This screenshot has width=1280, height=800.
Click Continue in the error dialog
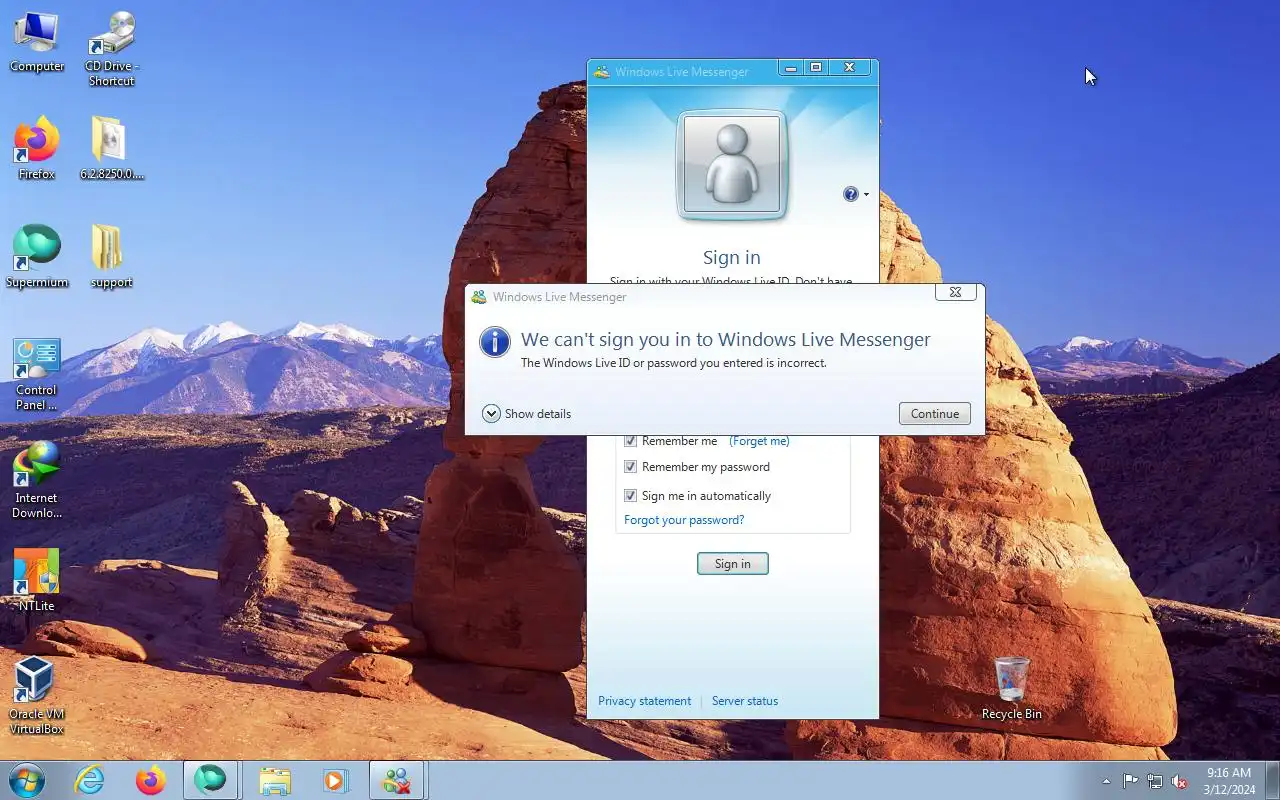[935, 414]
